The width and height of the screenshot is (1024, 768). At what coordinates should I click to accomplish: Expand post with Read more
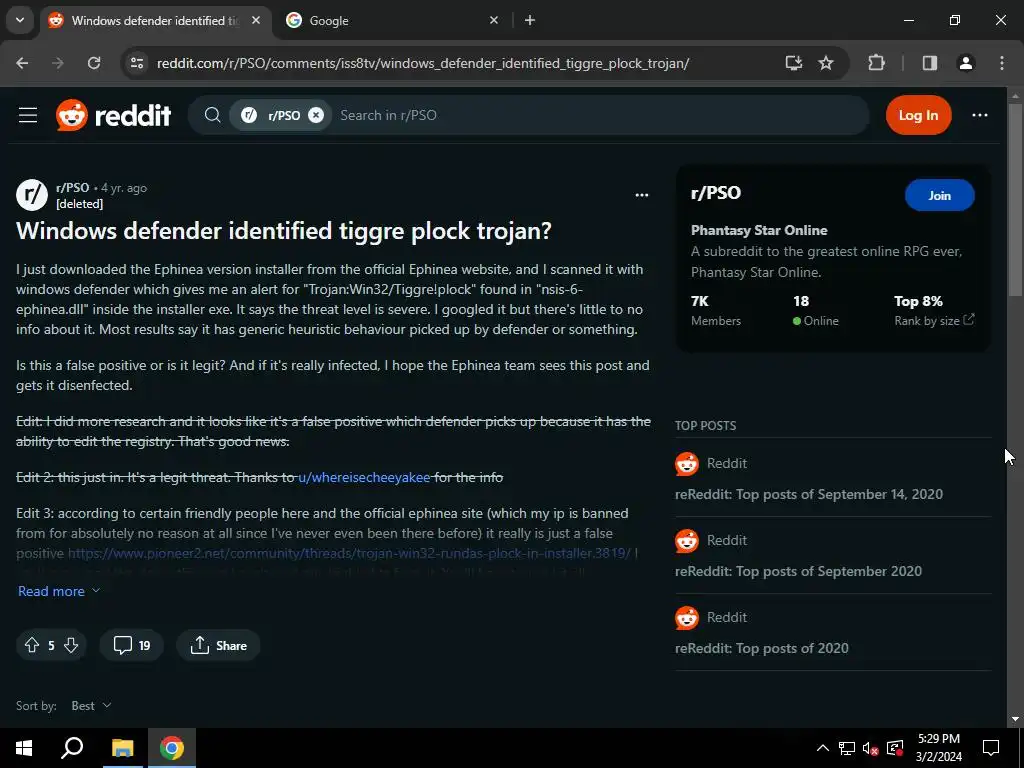tap(59, 592)
